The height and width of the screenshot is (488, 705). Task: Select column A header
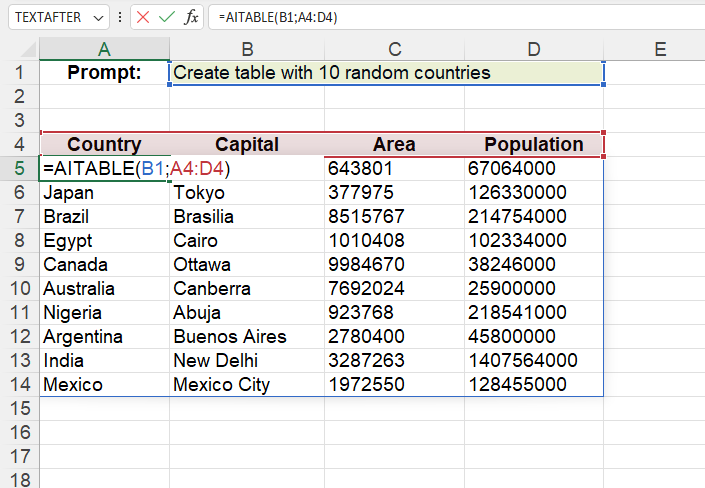[x=104, y=49]
